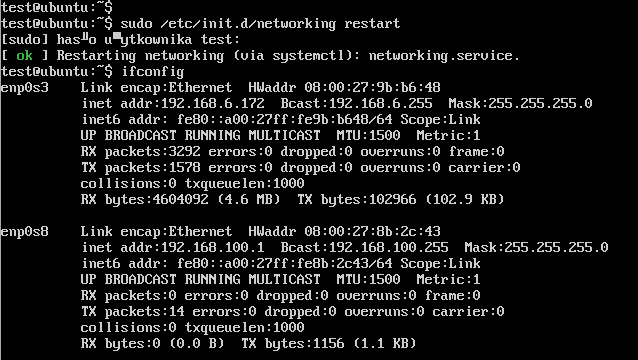Click the sudo password prompt line
Viewport: 638px width, 360px height.
click(120, 40)
